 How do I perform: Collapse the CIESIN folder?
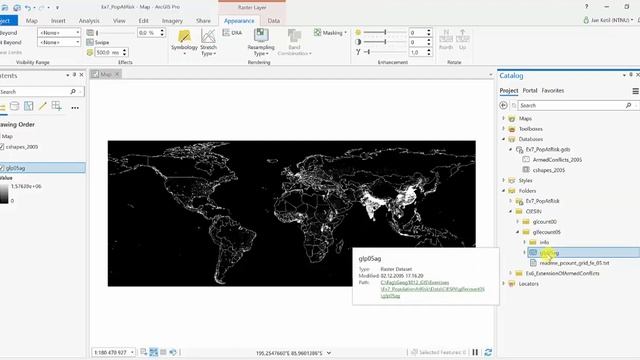pos(510,211)
